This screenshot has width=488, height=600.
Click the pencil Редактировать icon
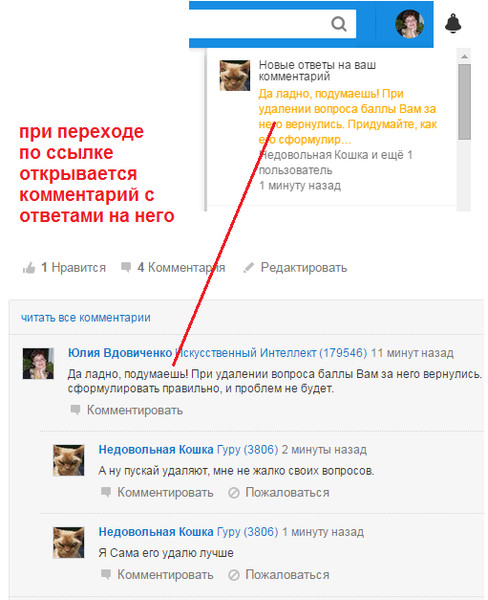(x=249, y=267)
